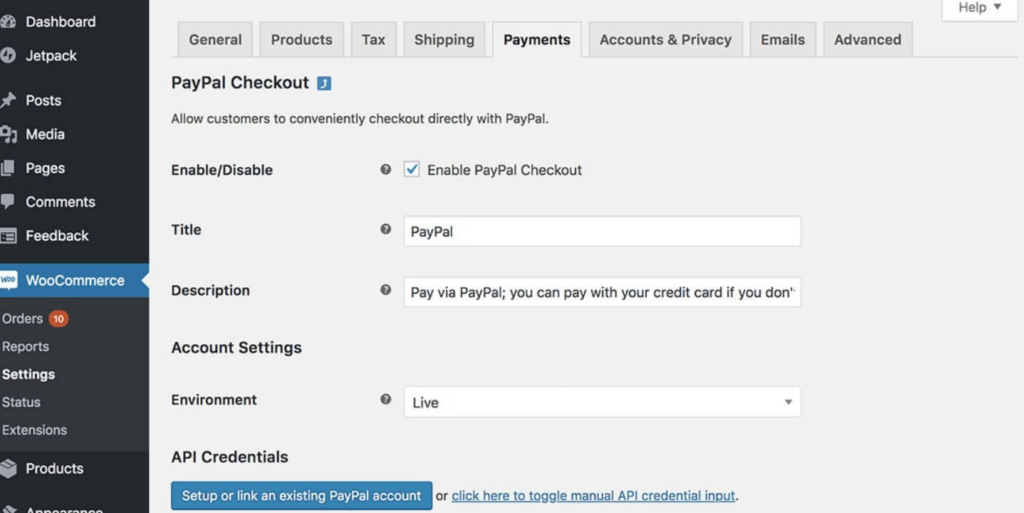Viewport: 1024px width, 513px height.
Task: Click the Title text field containing PayPal
Action: [602, 231]
